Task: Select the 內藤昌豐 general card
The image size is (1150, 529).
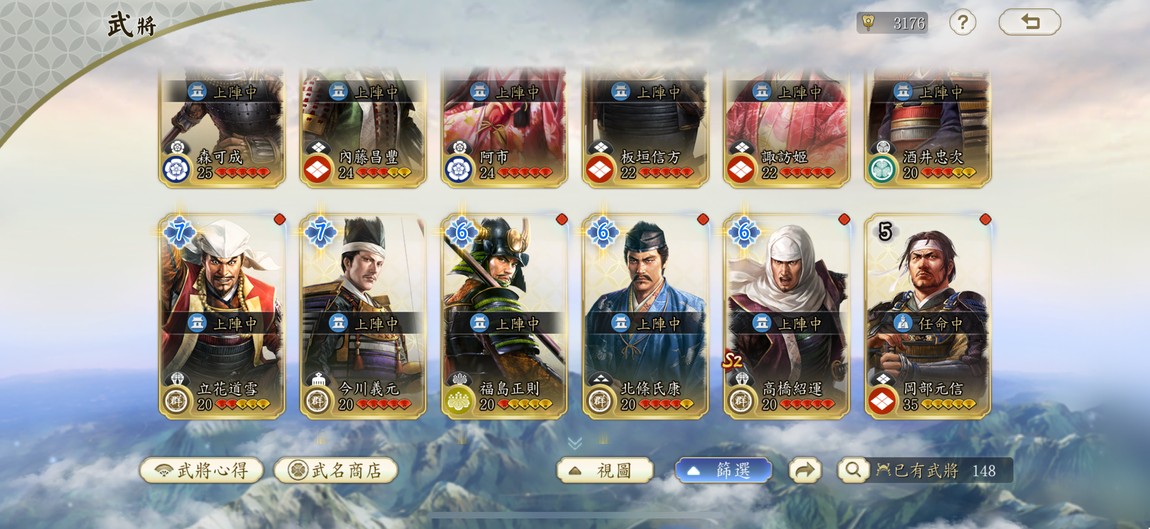Action: click(x=363, y=128)
